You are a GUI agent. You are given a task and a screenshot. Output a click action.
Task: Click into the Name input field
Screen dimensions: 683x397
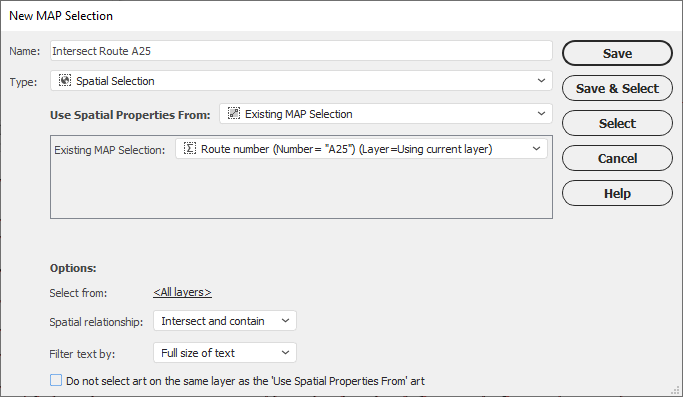click(301, 51)
